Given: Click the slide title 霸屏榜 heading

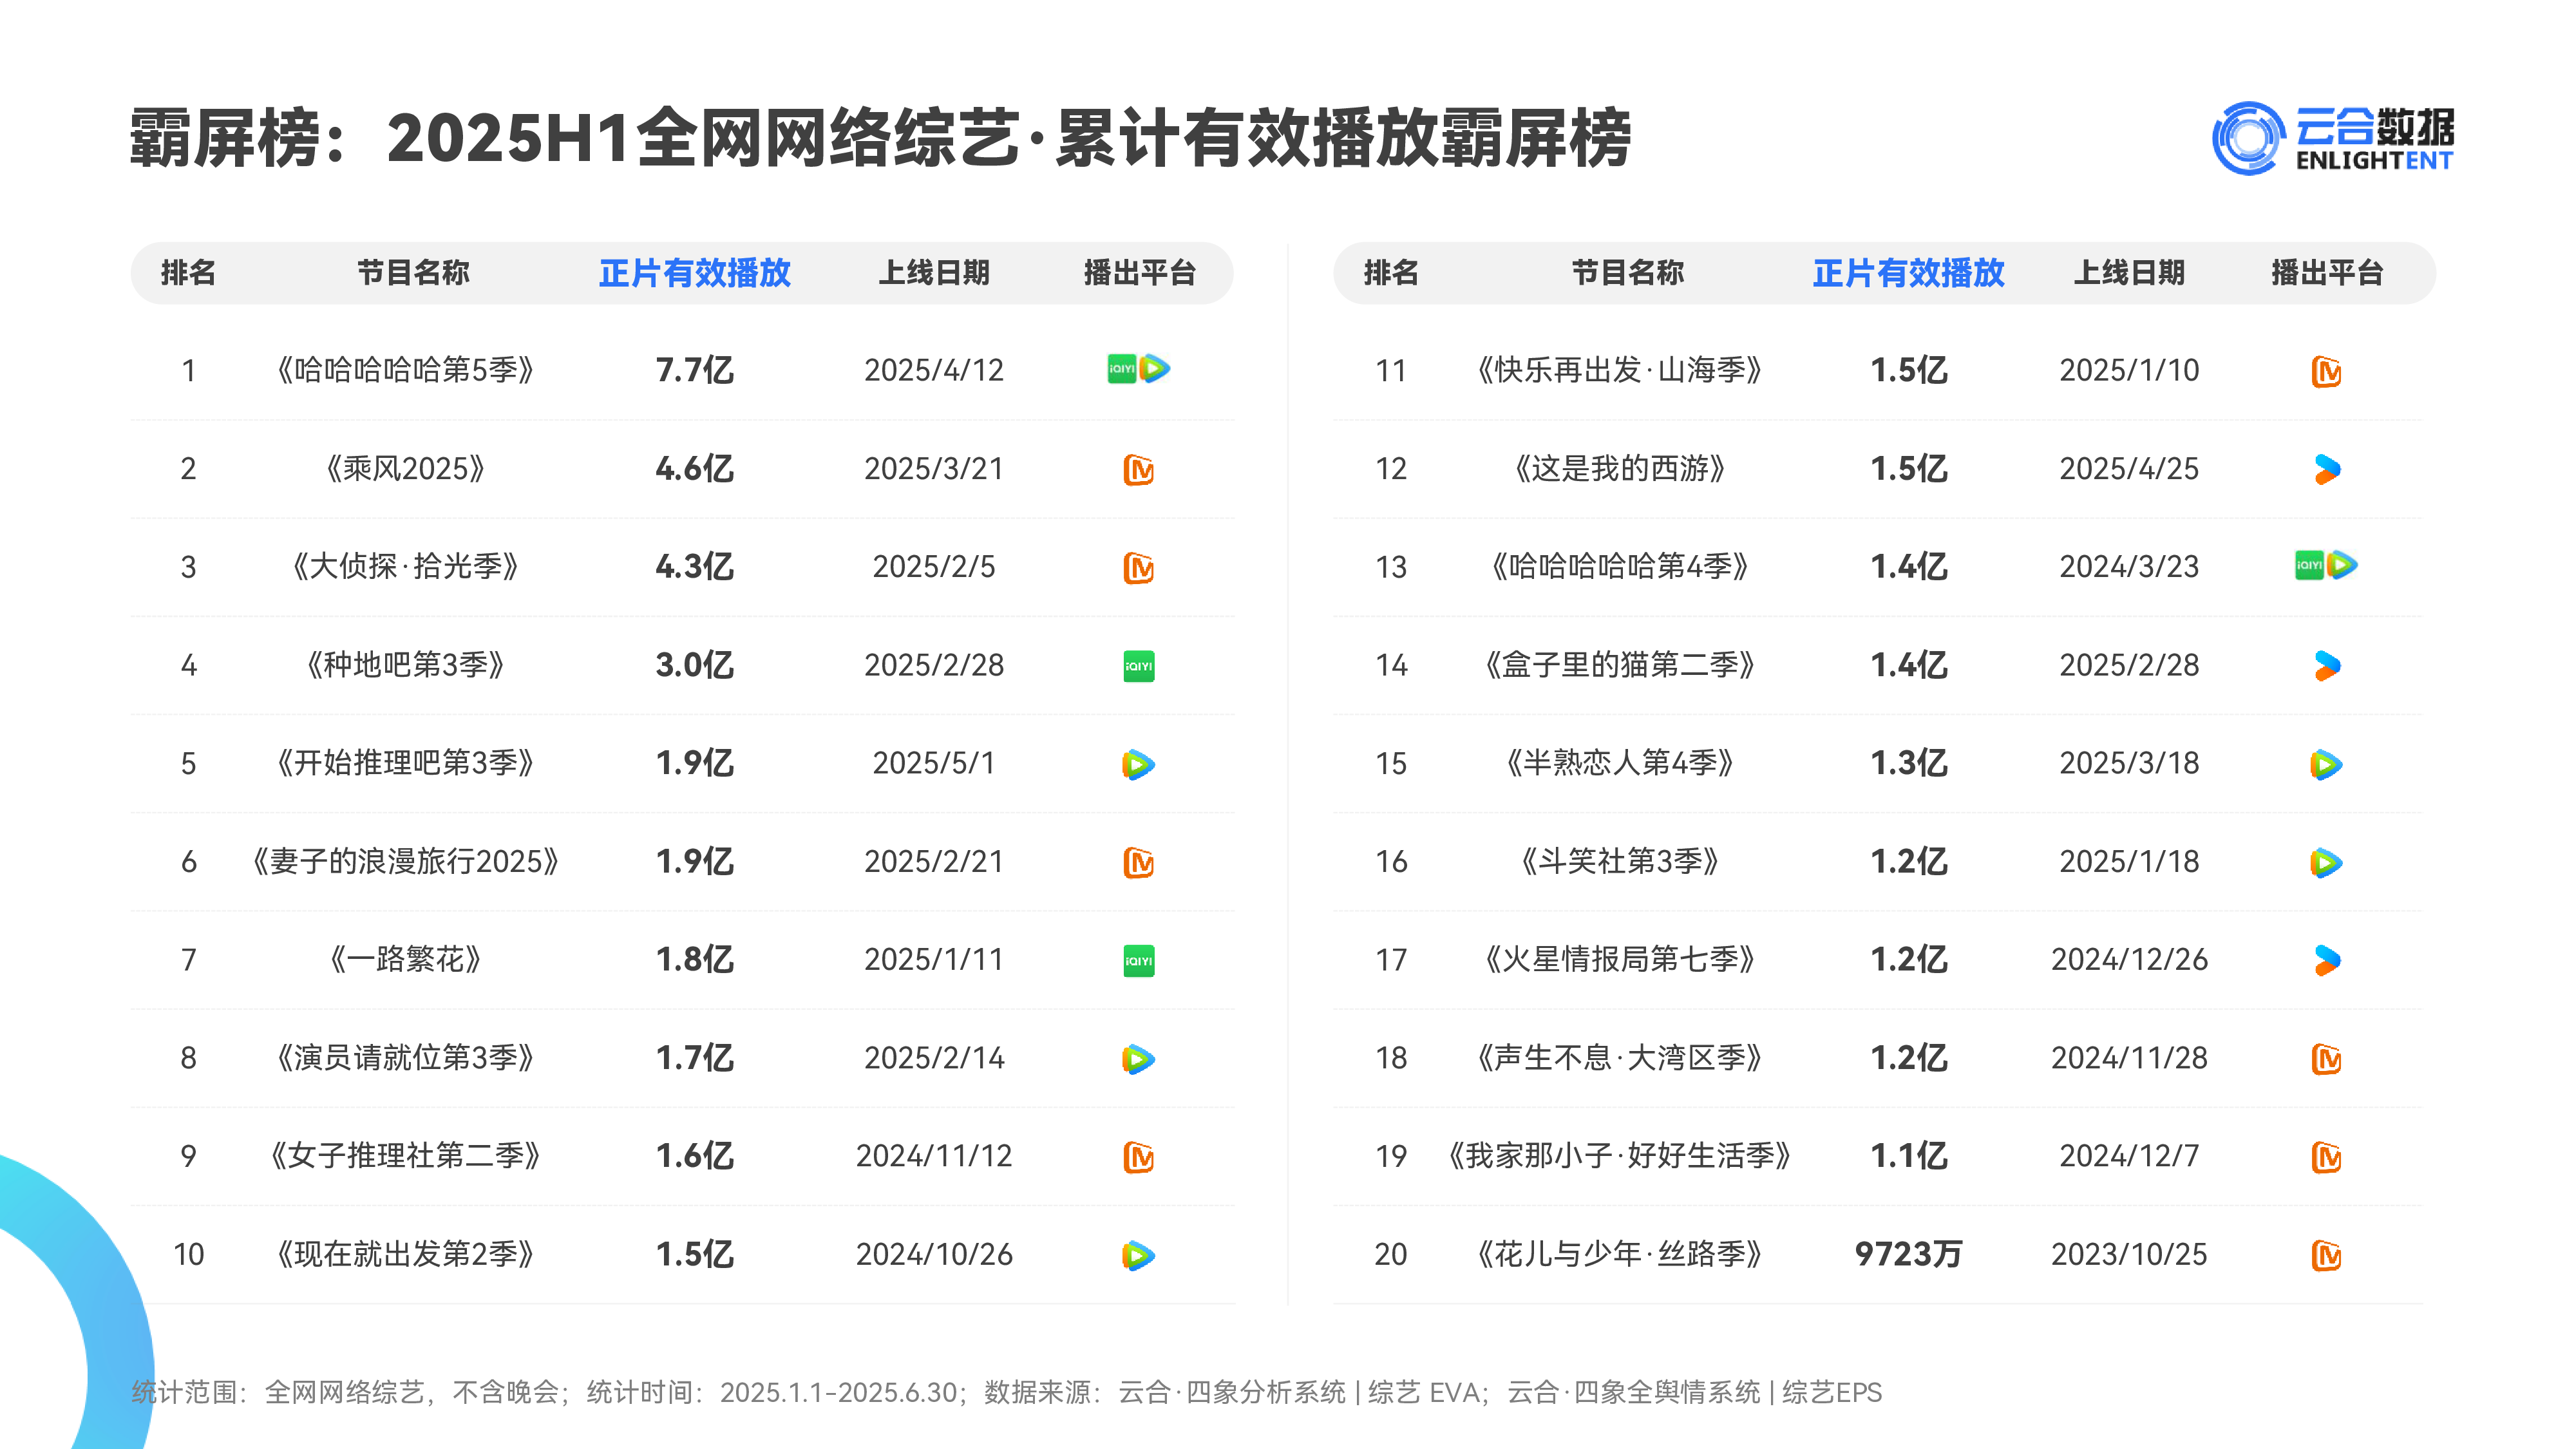Looking at the screenshot, I should [880, 138].
